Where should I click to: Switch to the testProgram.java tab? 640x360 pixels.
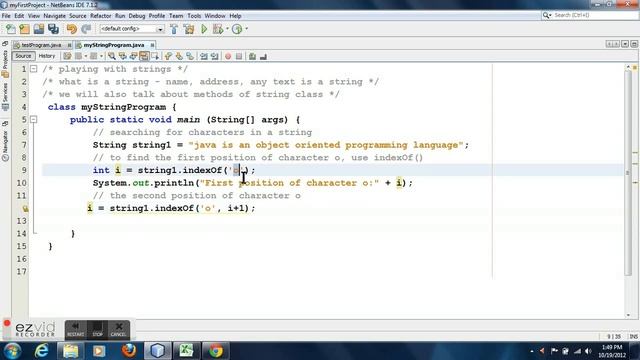[x=41, y=45]
